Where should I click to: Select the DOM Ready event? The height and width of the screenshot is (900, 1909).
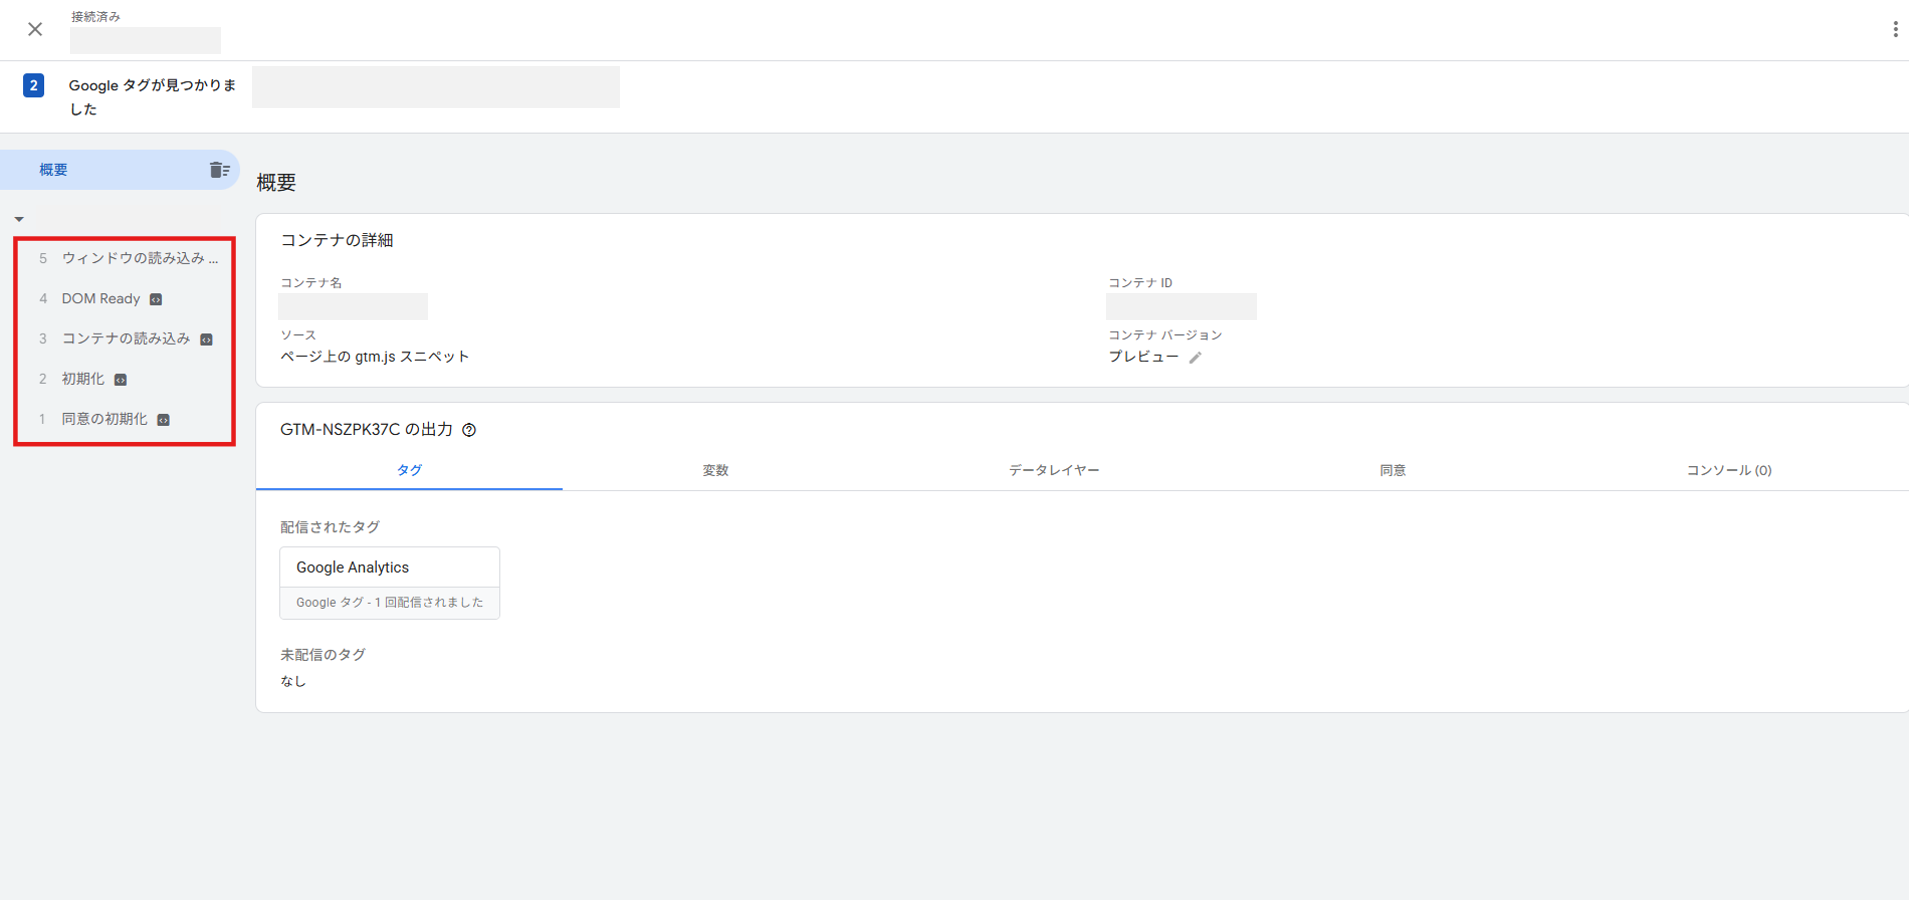tap(100, 299)
